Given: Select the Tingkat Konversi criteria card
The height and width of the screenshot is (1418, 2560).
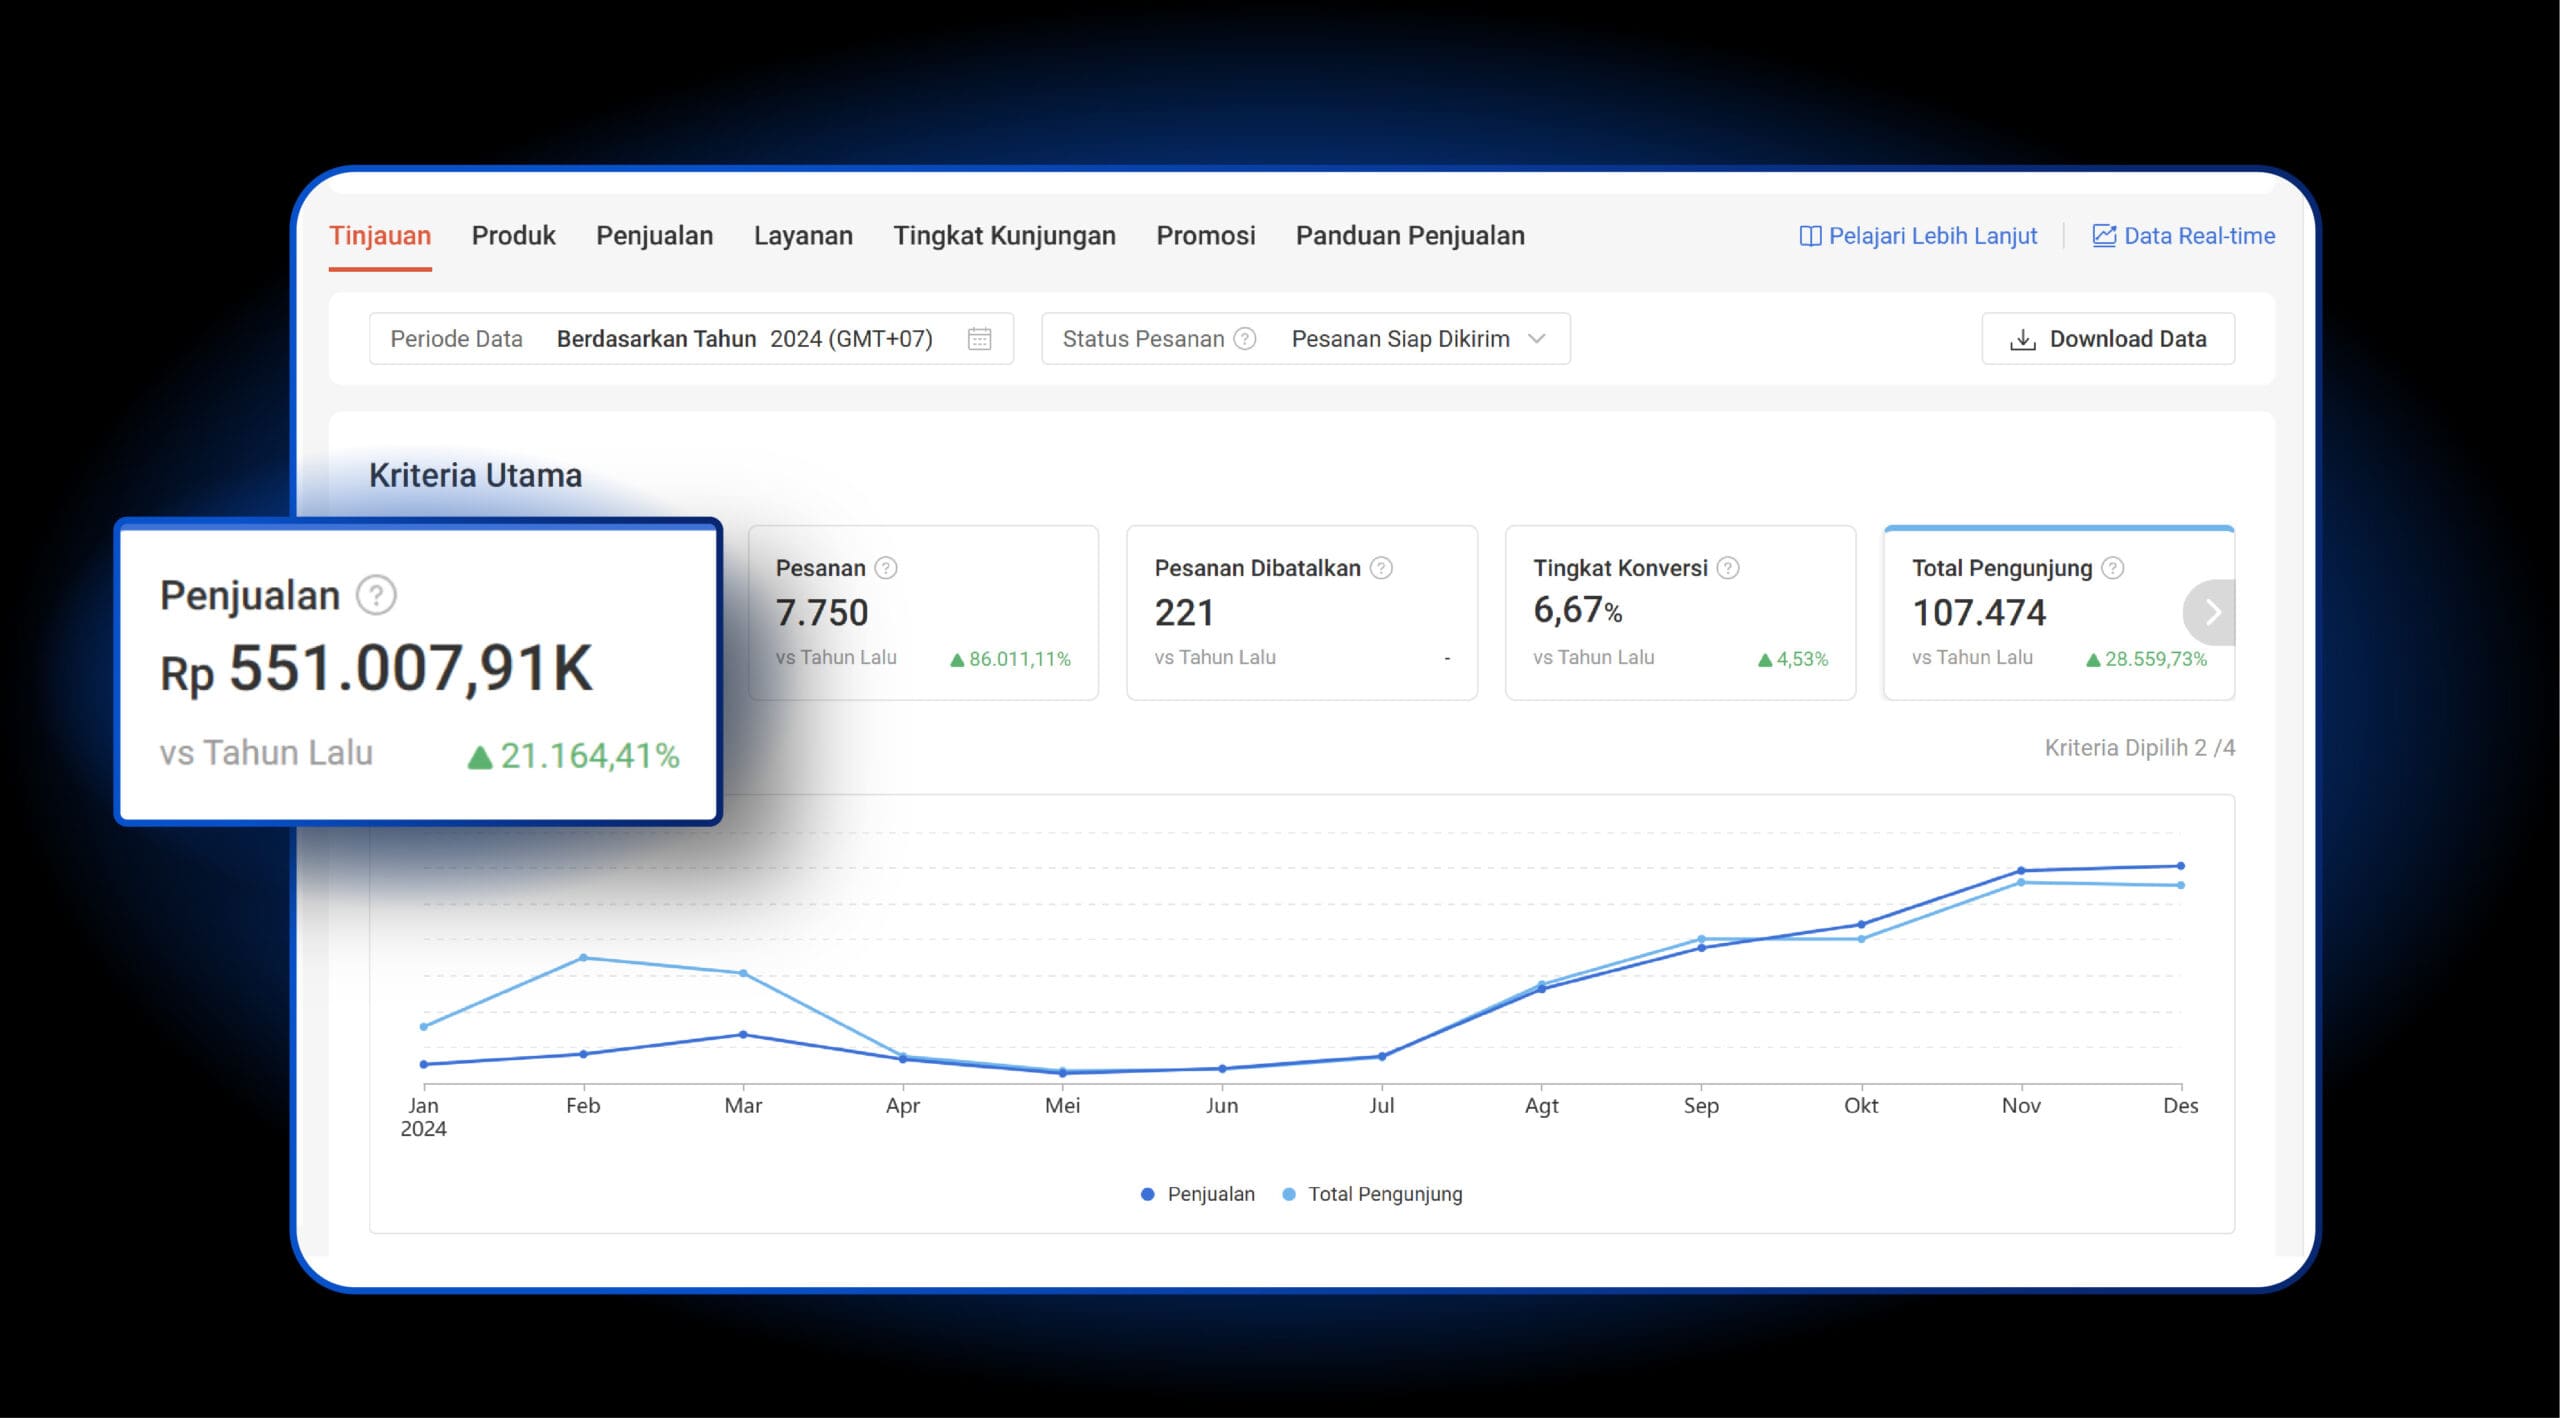Looking at the screenshot, I should pyautogui.click(x=1680, y=612).
